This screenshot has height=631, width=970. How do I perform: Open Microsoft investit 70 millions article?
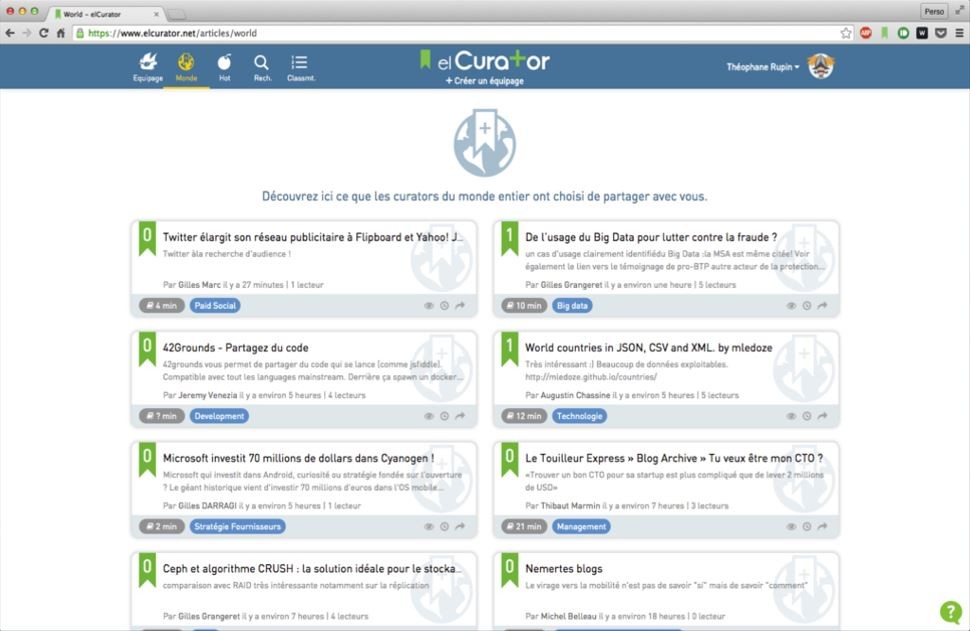pos(298,458)
